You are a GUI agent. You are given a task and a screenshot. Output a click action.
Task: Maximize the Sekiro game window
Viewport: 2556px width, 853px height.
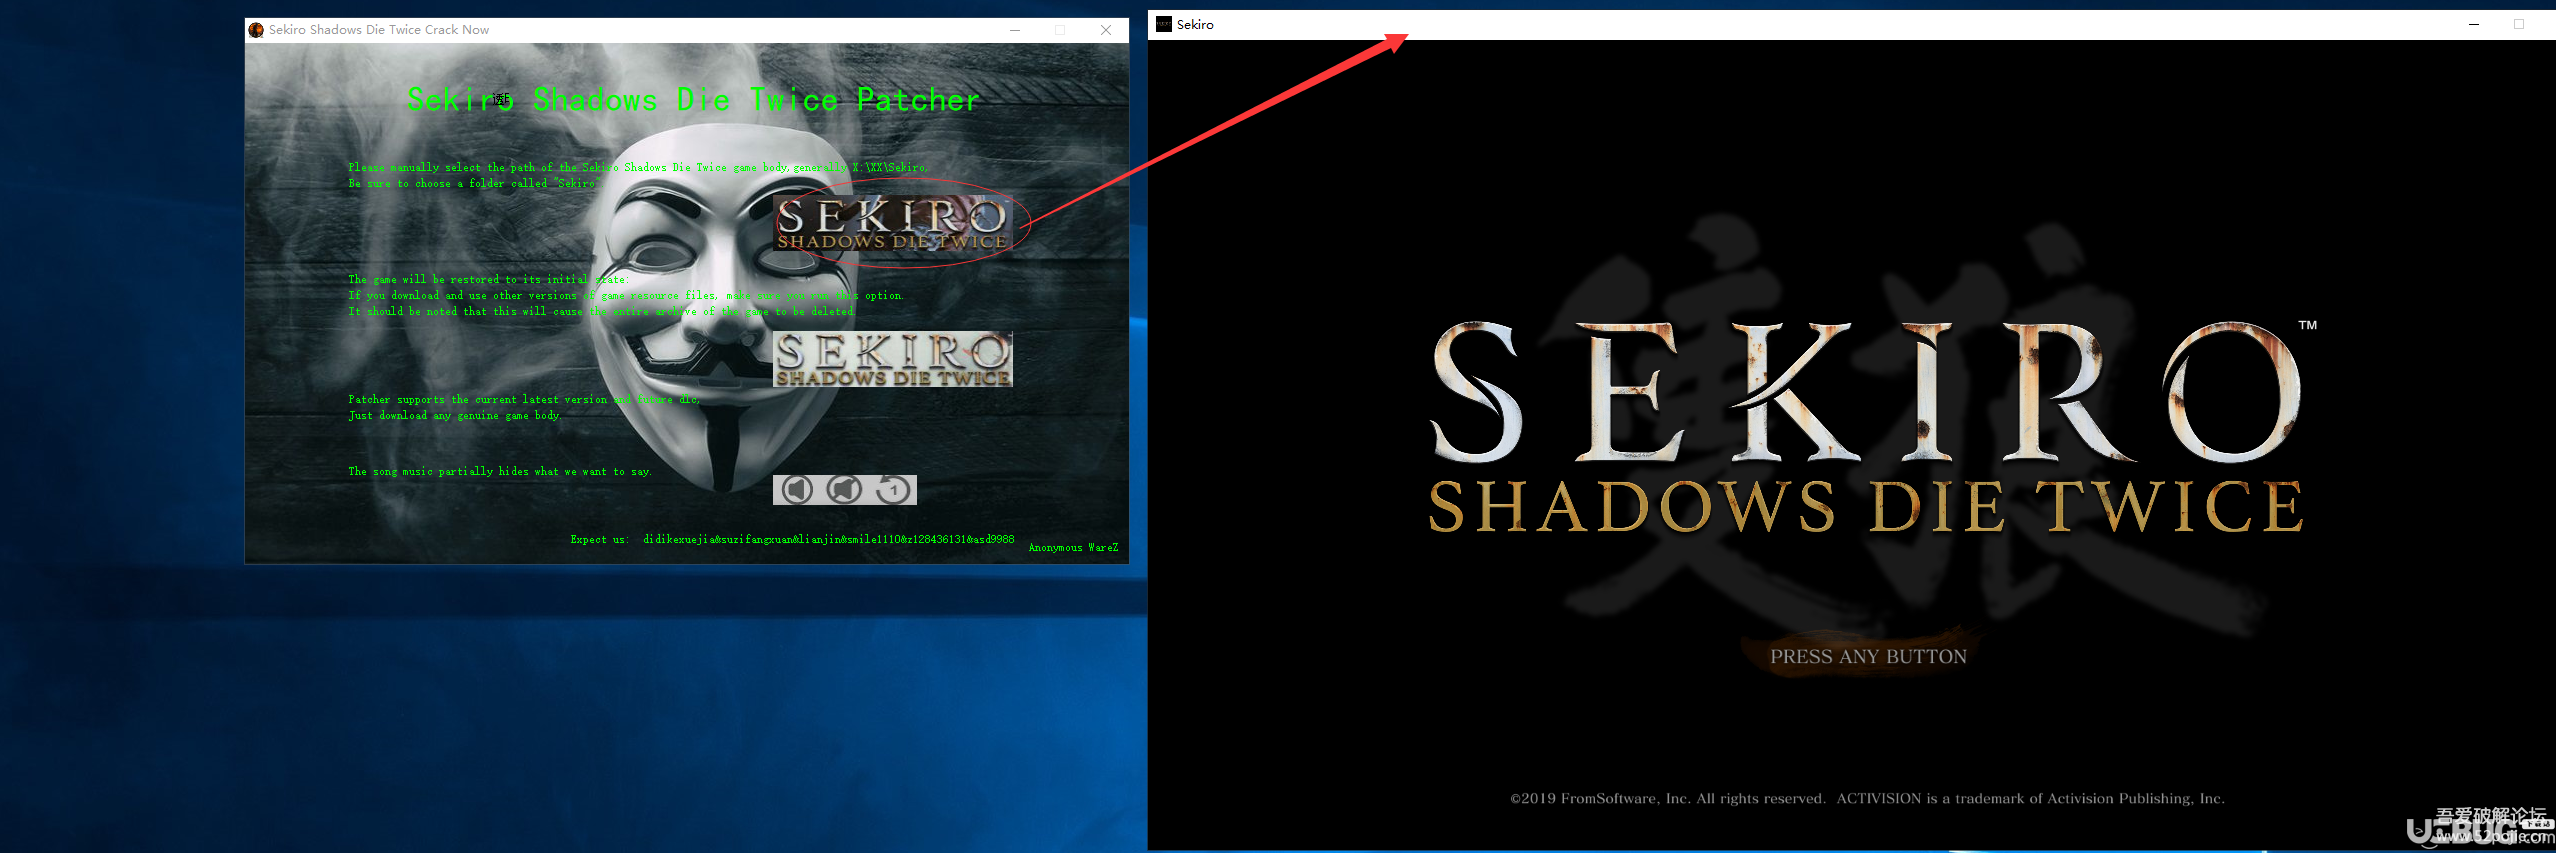click(x=2519, y=24)
